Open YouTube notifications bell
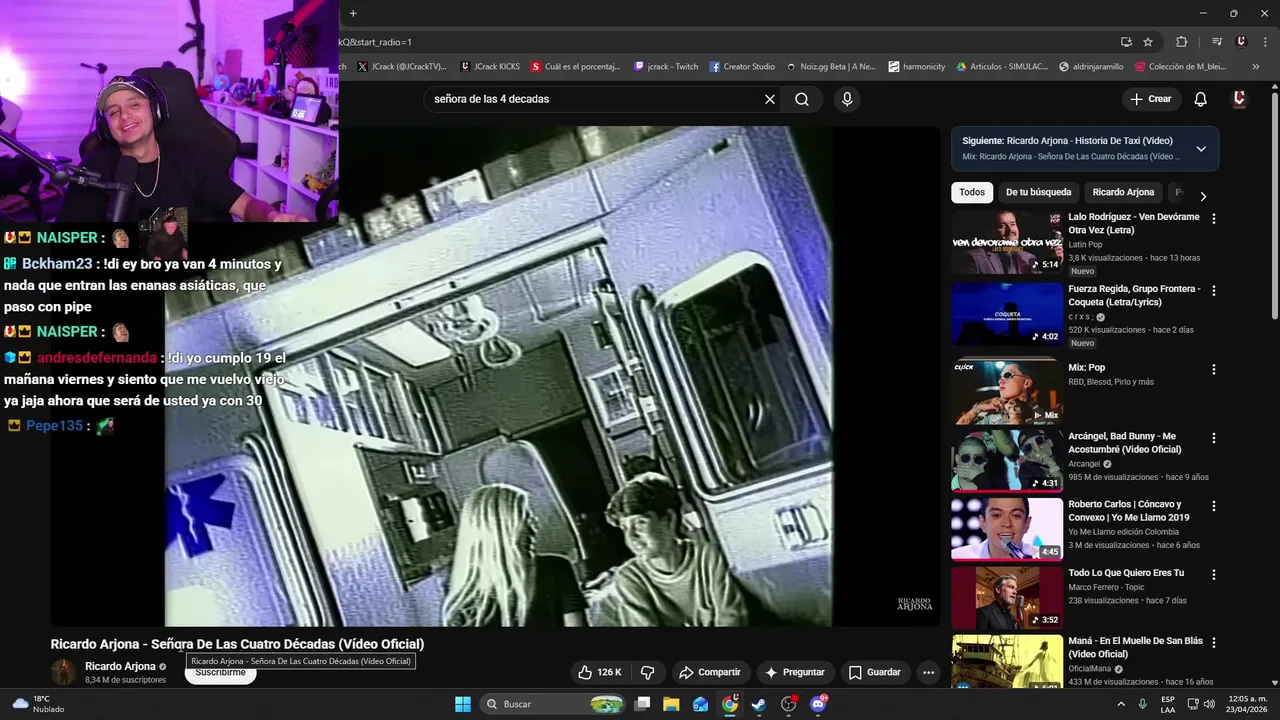1280x720 pixels. click(x=1201, y=99)
